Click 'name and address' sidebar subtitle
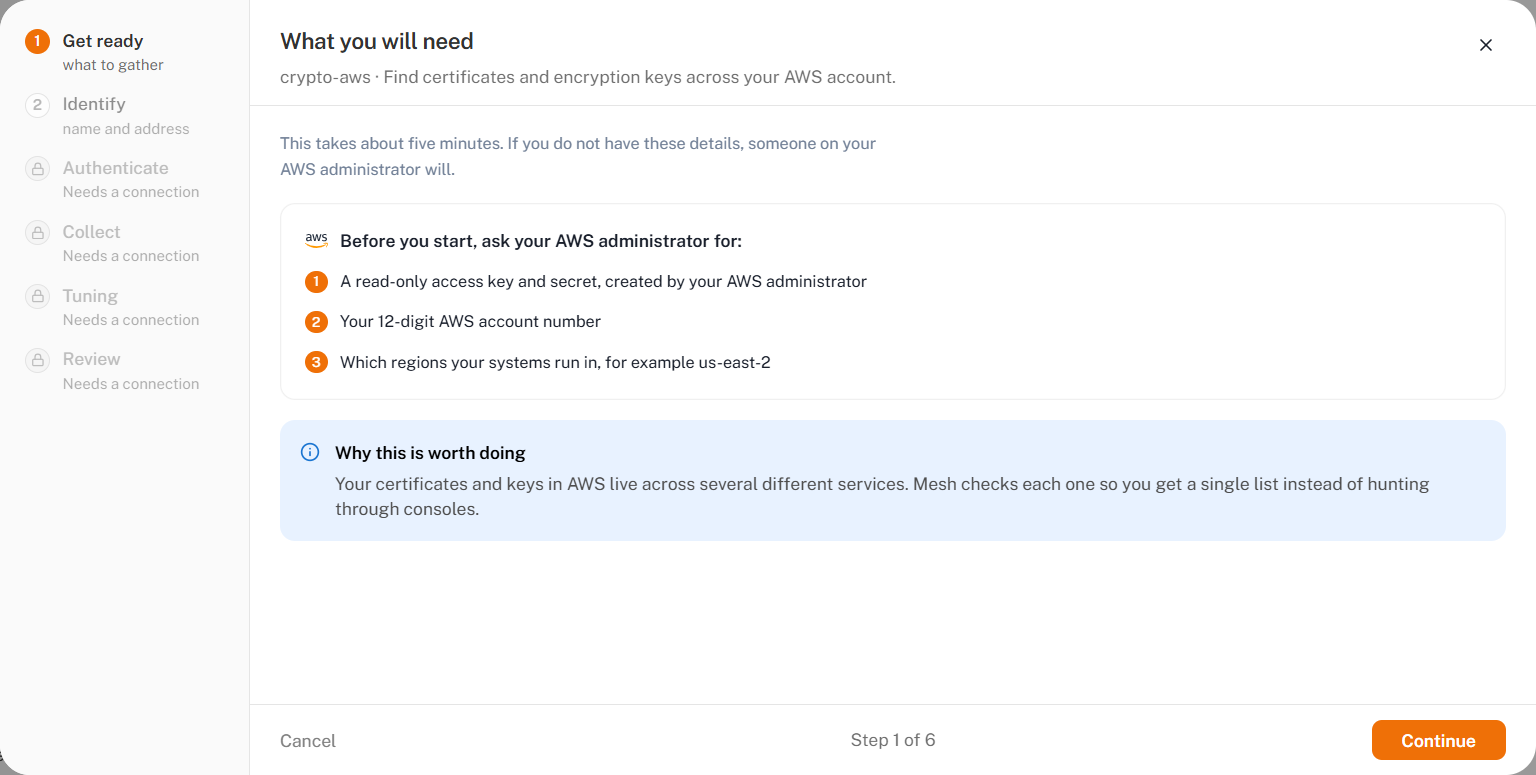 point(126,129)
